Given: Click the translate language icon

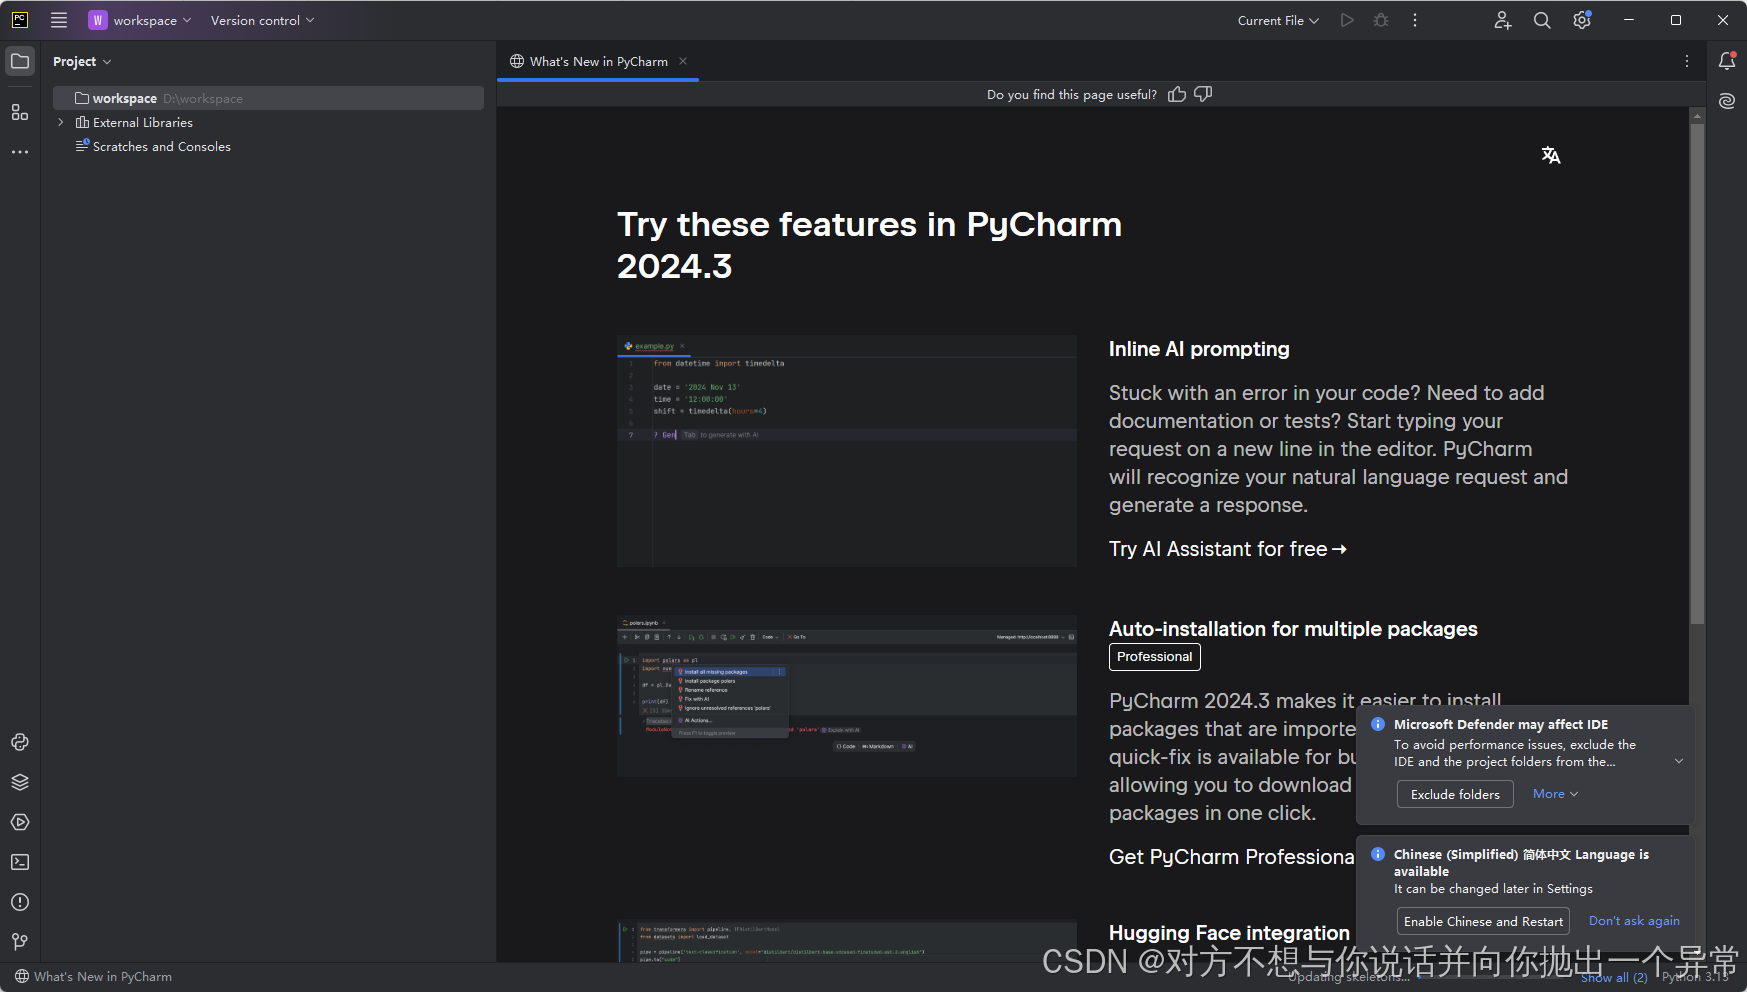Looking at the screenshot, I should 1551,155.
